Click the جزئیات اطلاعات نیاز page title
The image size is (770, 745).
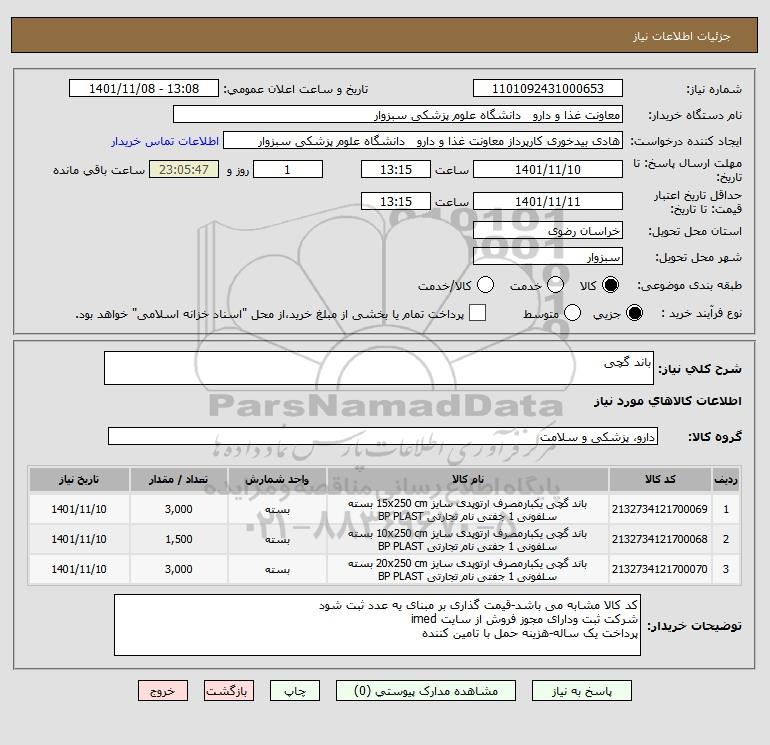pyautogui.click(x=682, y=36)
